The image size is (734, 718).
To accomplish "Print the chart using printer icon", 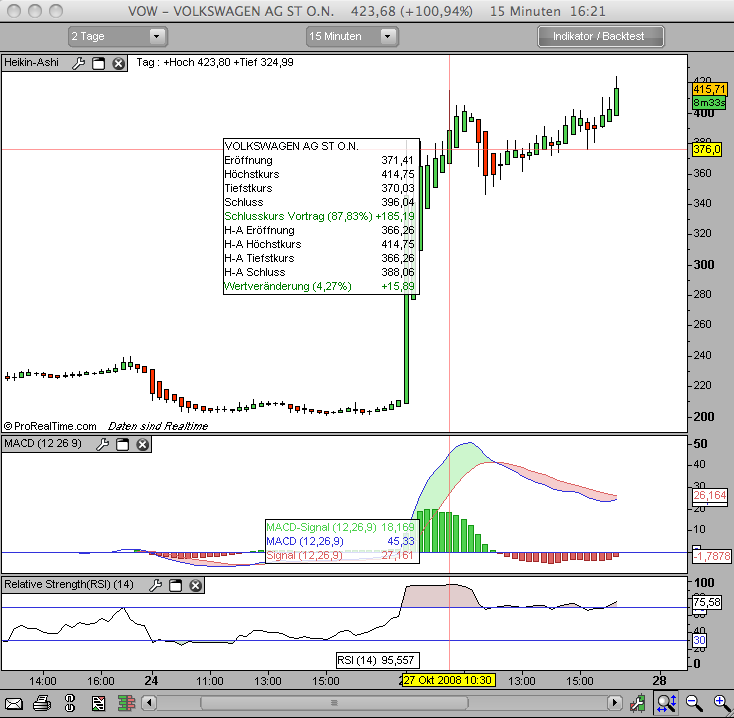I will (x=42, y=703).
